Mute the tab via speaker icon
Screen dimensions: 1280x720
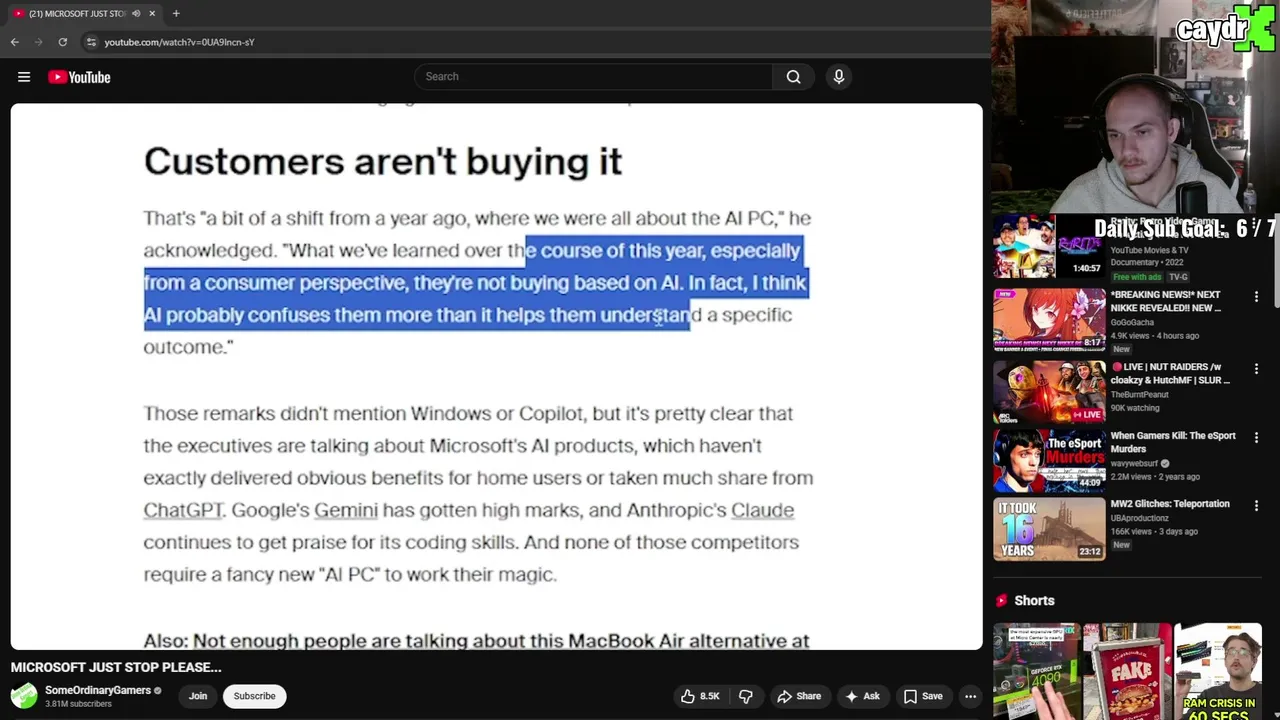point(136,13)
